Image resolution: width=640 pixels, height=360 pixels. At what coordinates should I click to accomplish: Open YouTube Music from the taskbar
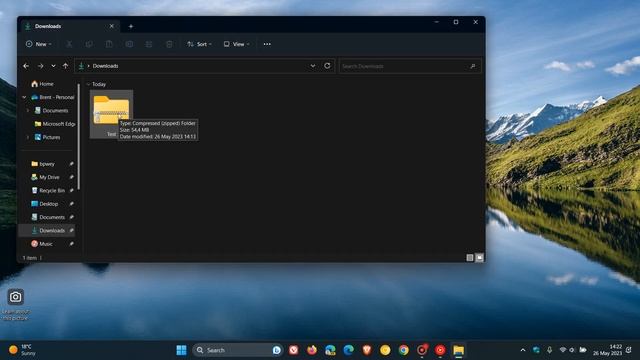pos(440,350)
